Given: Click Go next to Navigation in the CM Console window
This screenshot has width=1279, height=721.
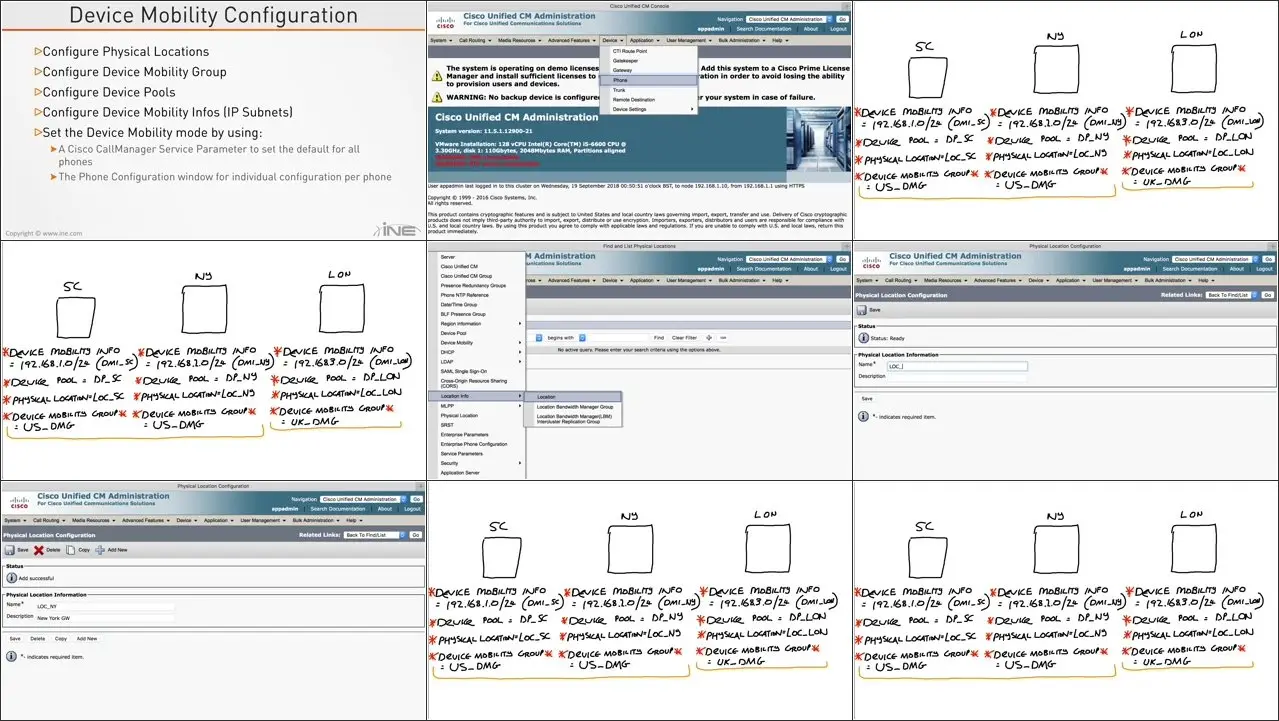Looking at the screenshot, I should 842,19.
